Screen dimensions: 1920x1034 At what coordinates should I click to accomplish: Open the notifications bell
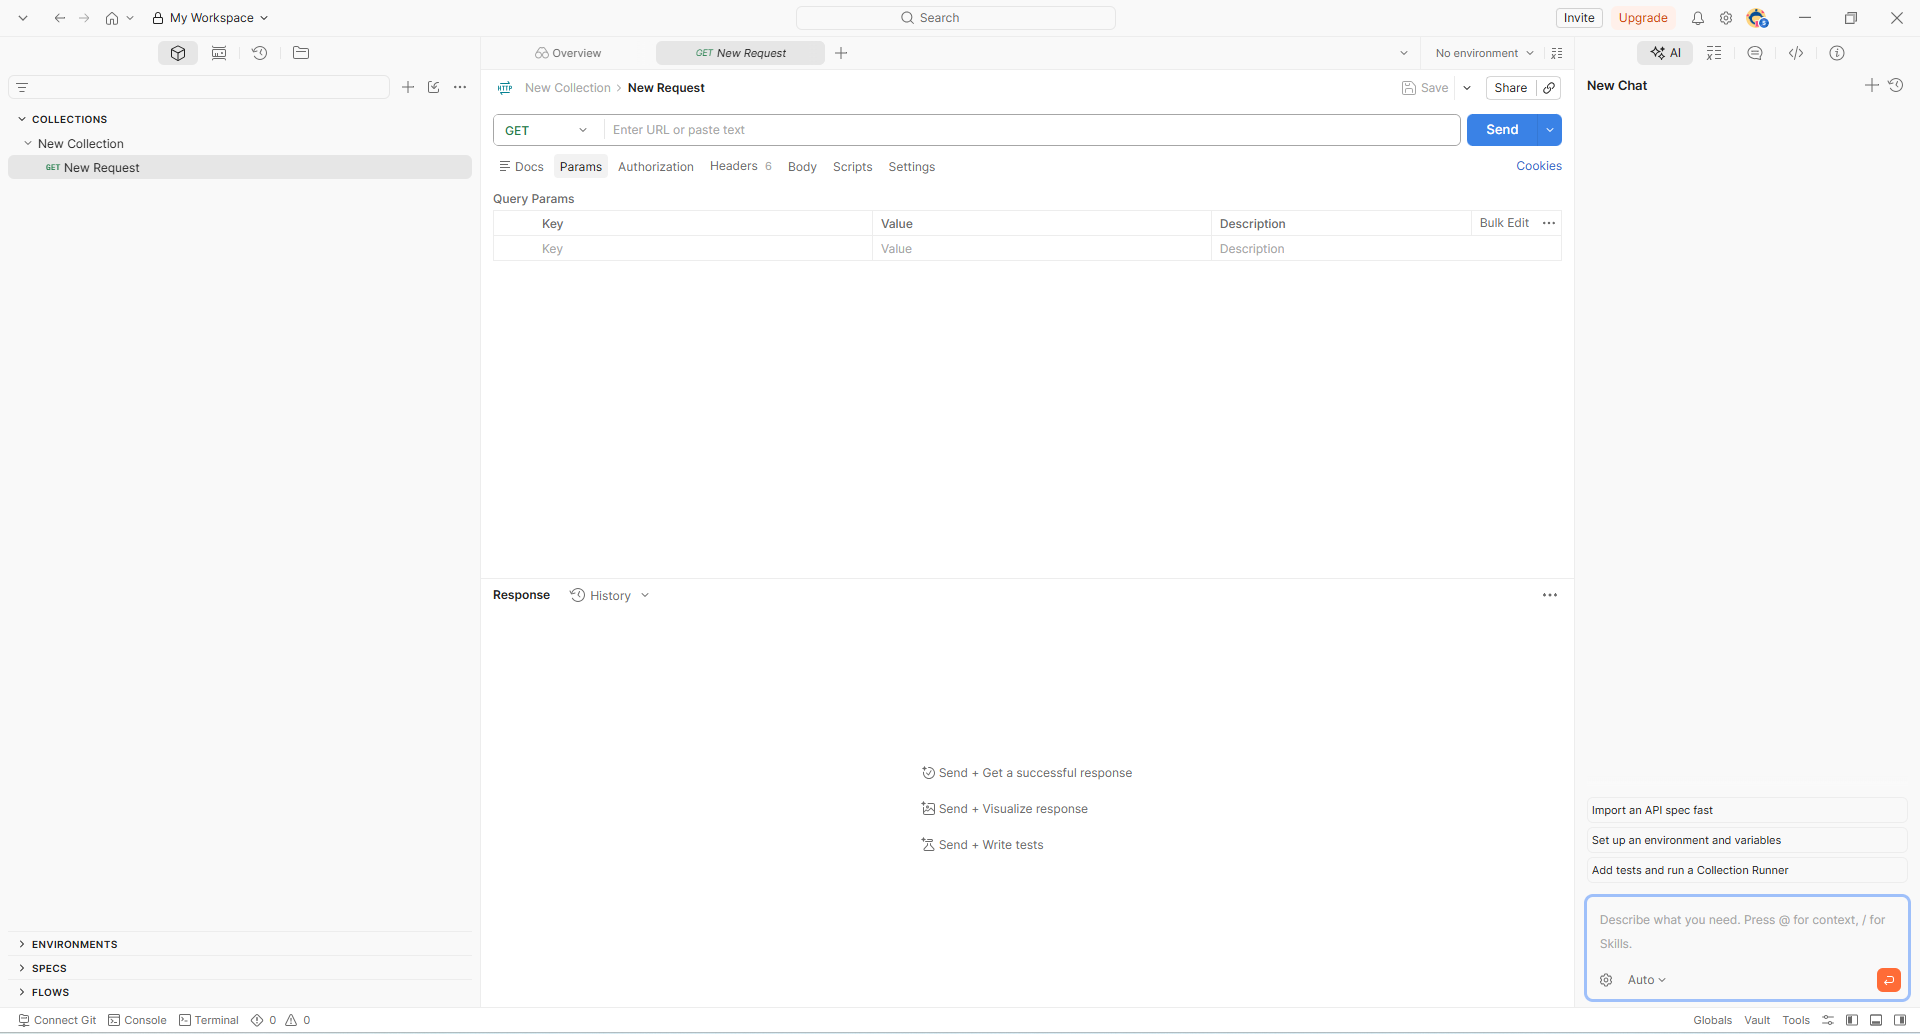tap(1698, 18)
